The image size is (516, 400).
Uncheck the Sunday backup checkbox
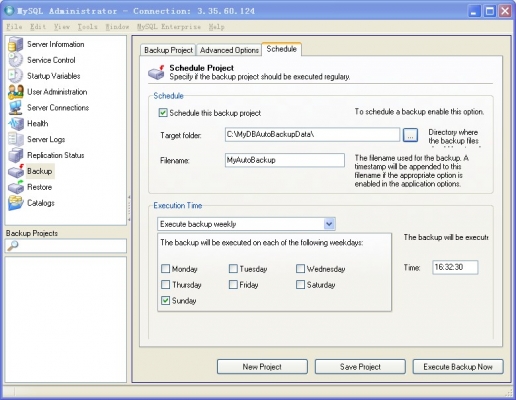tap(165, 301)
